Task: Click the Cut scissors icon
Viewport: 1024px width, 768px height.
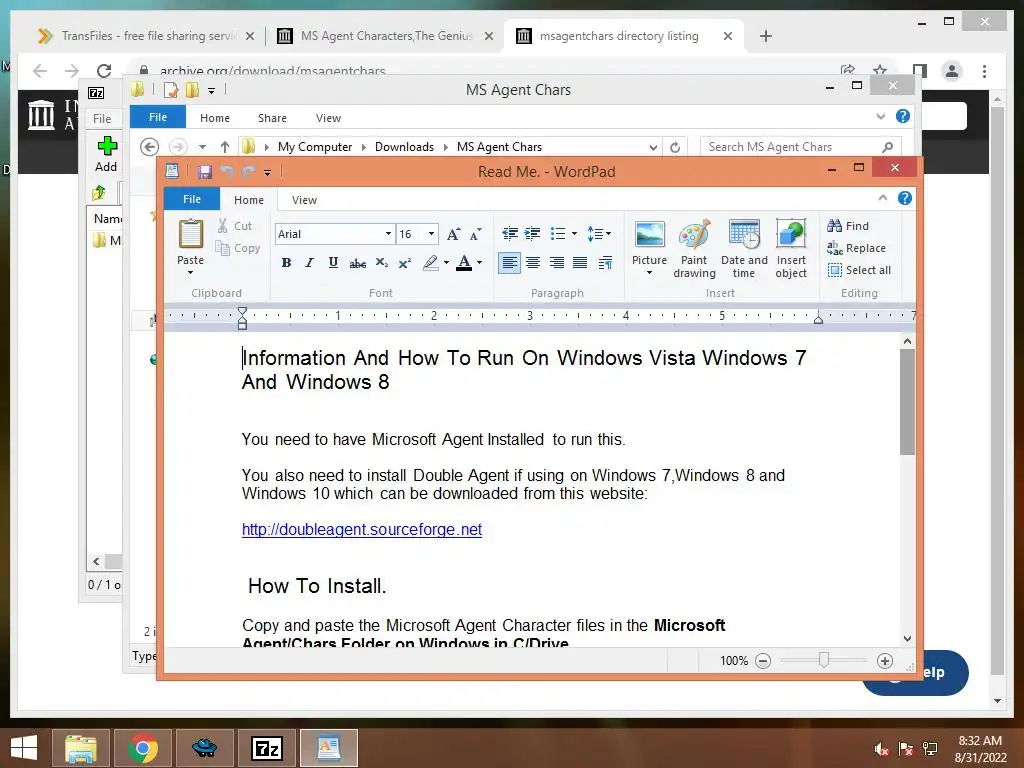Action: [223, 226]
